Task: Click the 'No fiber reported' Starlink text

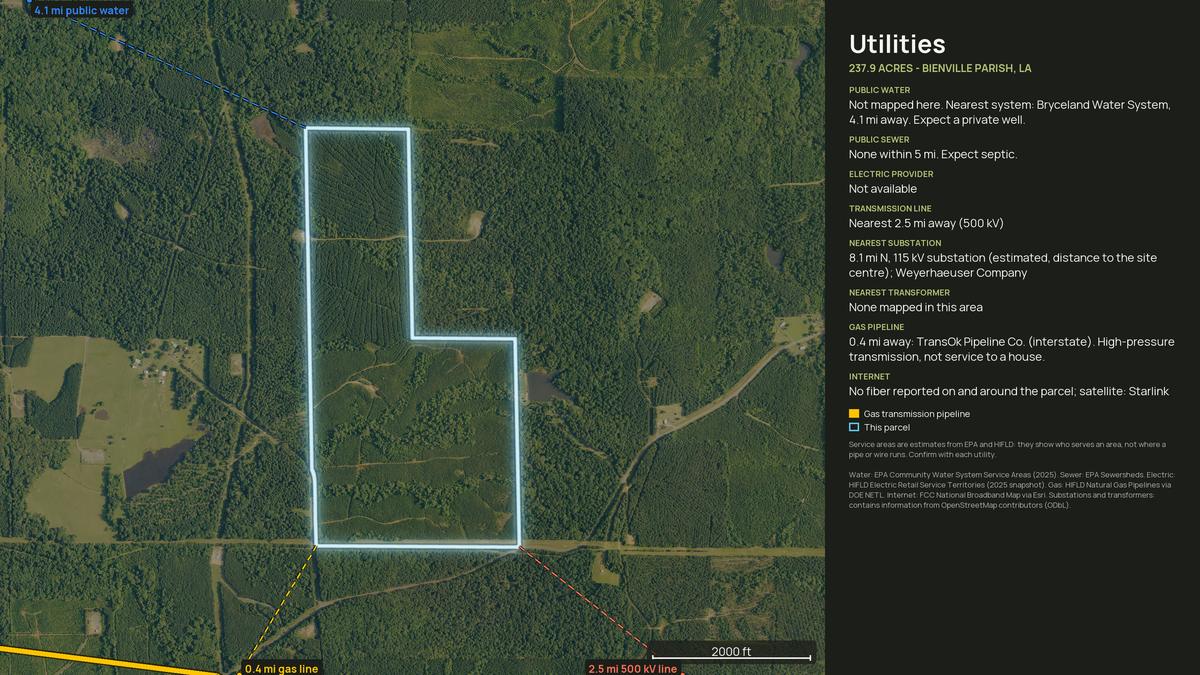Action: (x=1009, y=391)
